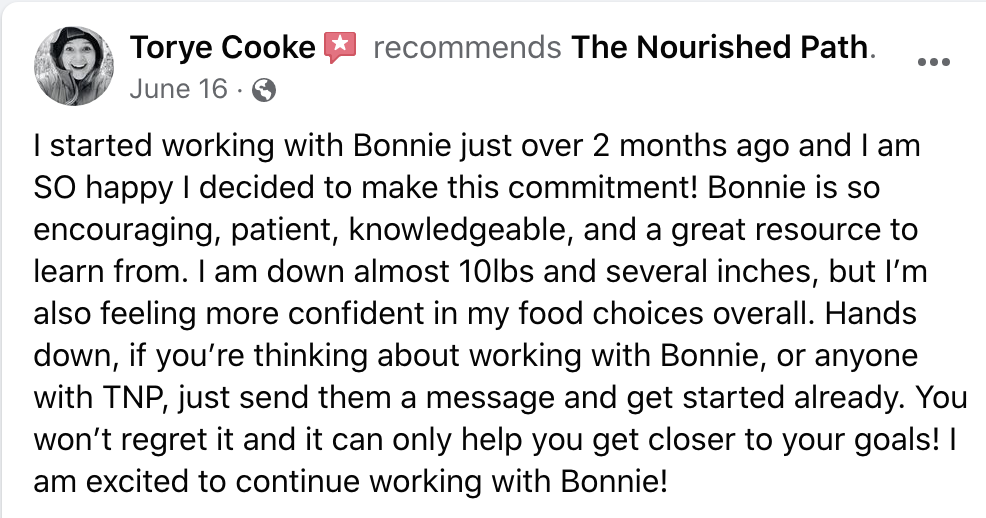Open the three-dot post options menu
Image resolution: width=986 pixels, height=518 pixels.
[933, 62]
